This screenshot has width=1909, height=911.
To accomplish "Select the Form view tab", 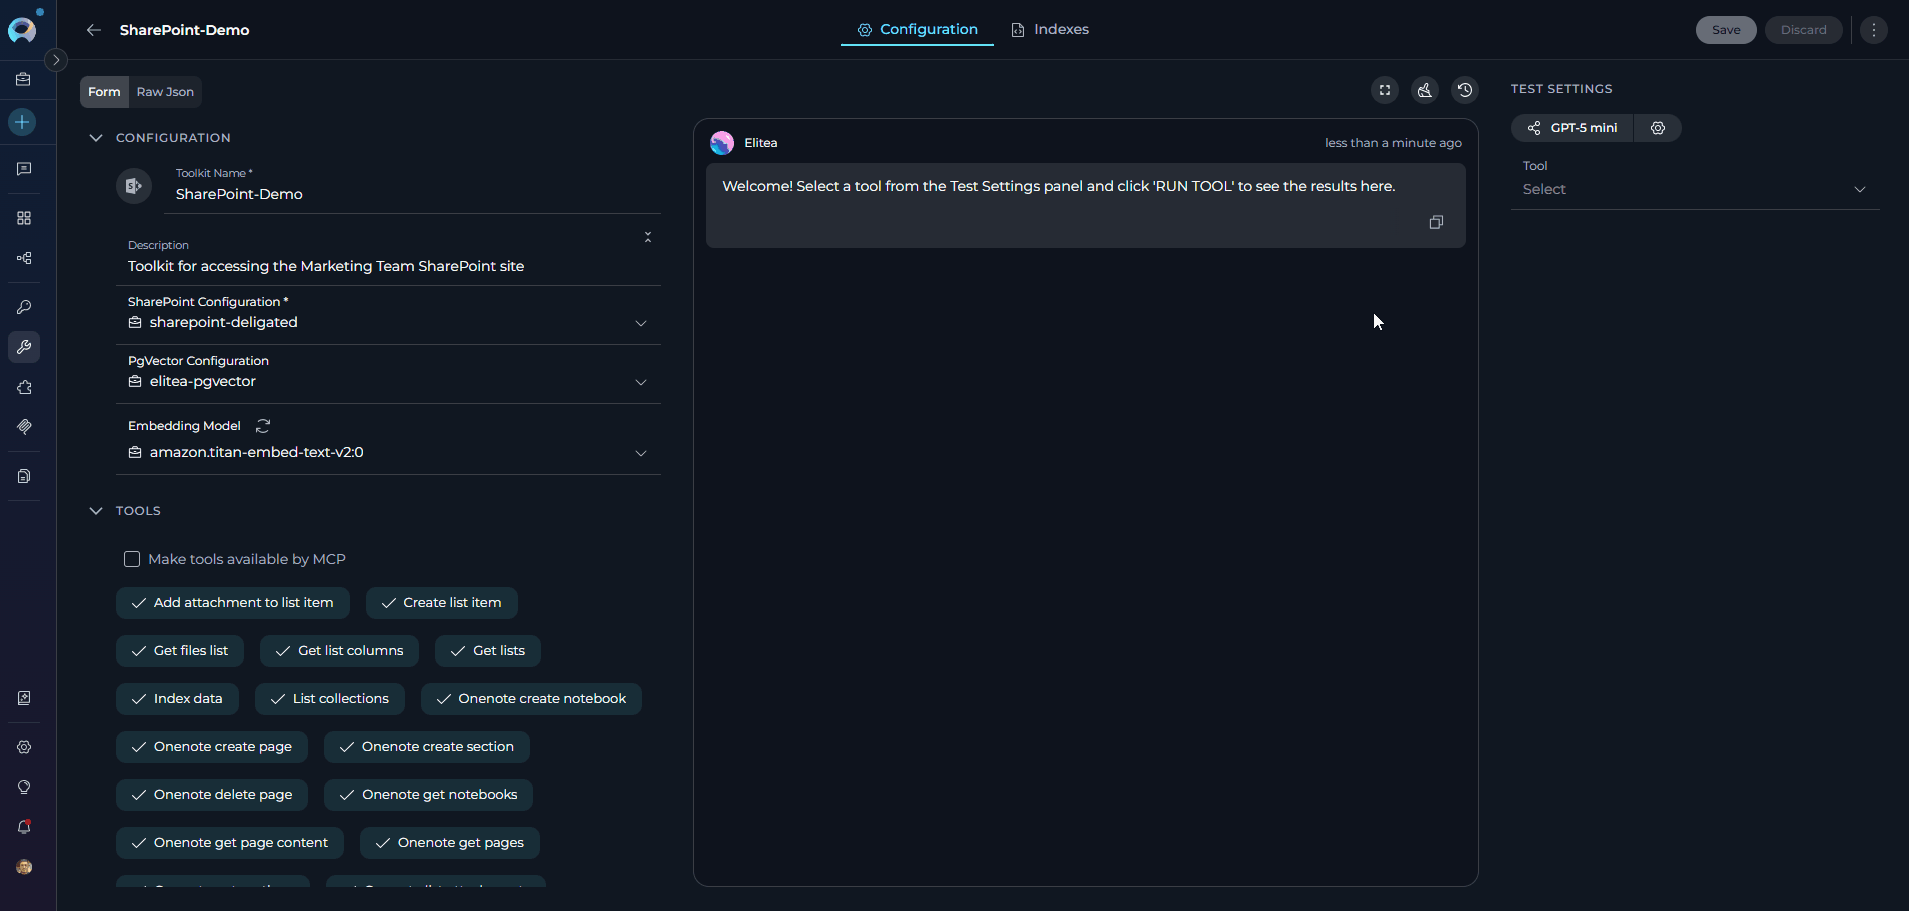I will click(x=104, y=92).
